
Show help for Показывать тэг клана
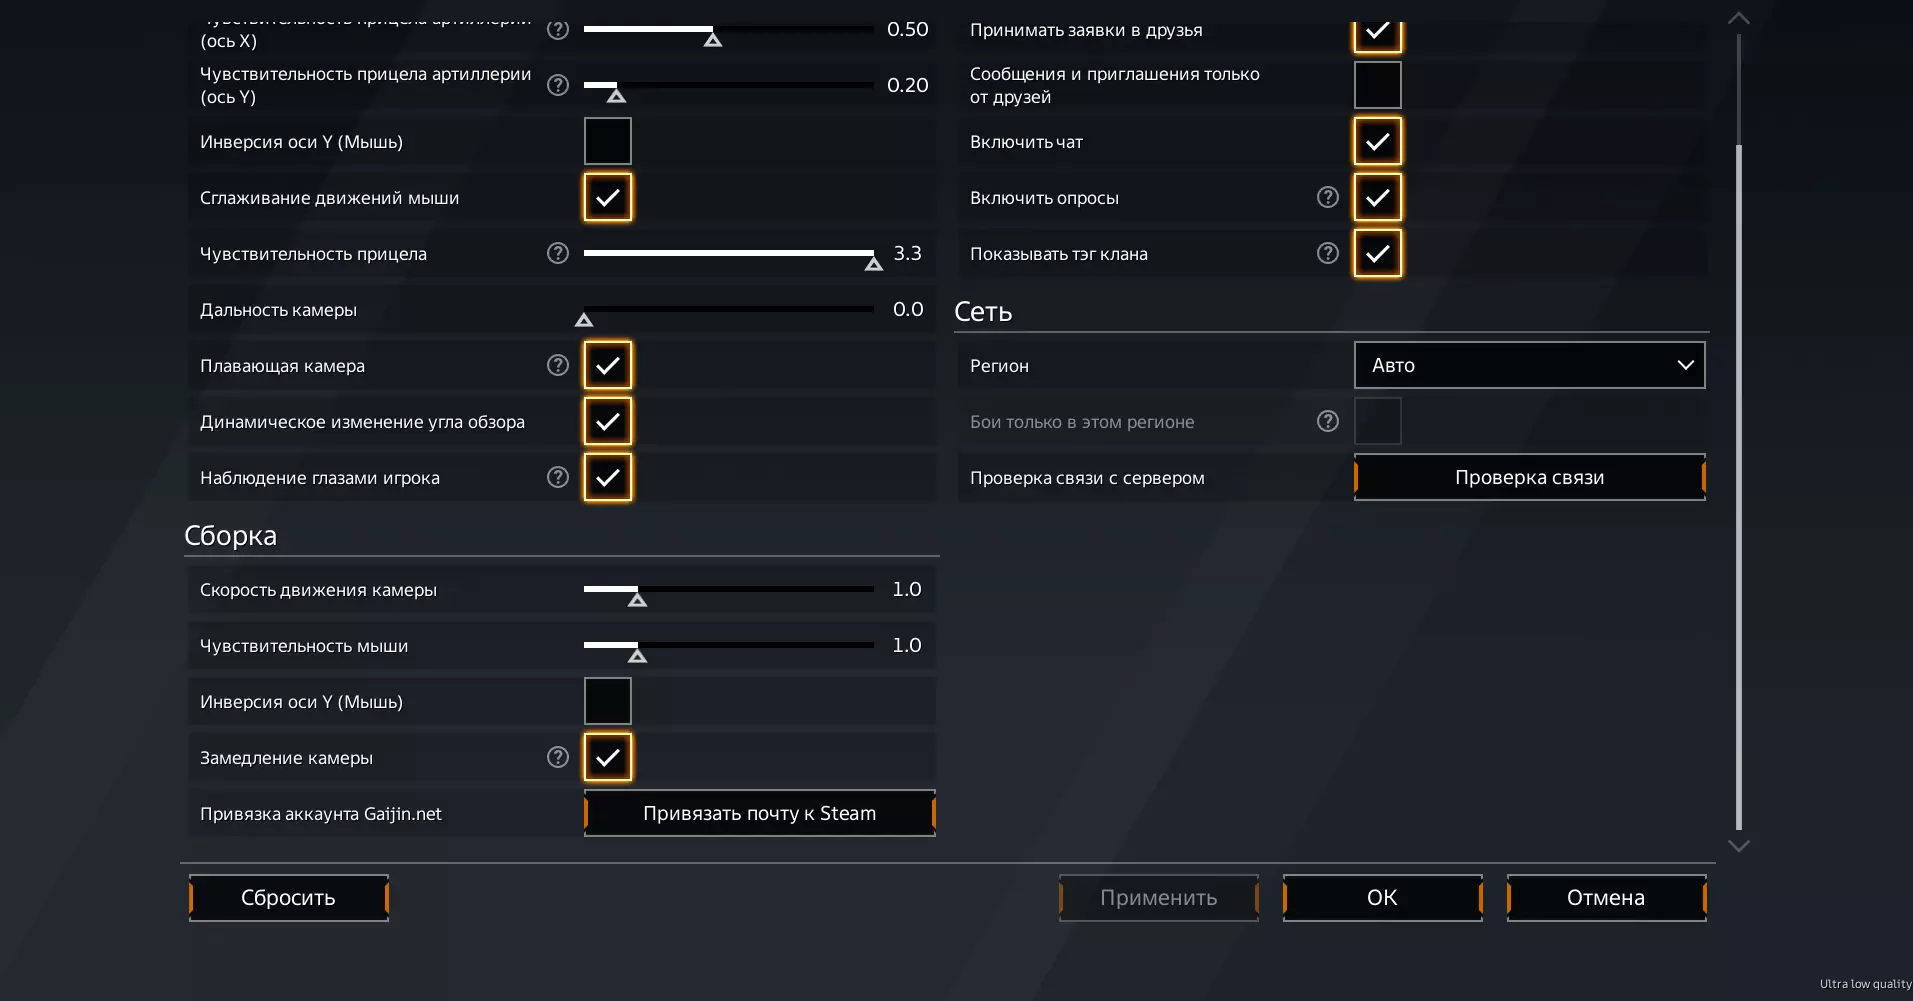coord(1328,254)
